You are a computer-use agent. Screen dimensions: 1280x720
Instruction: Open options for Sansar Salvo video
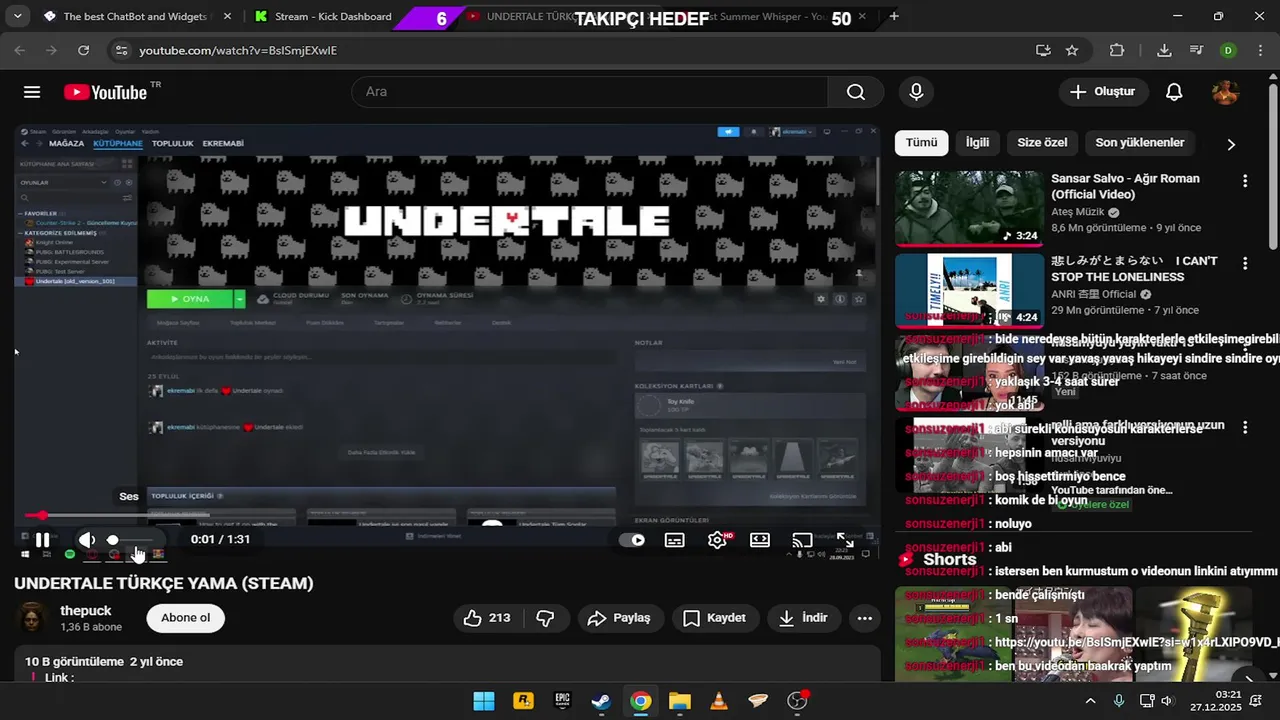[x=1245, y=181]
